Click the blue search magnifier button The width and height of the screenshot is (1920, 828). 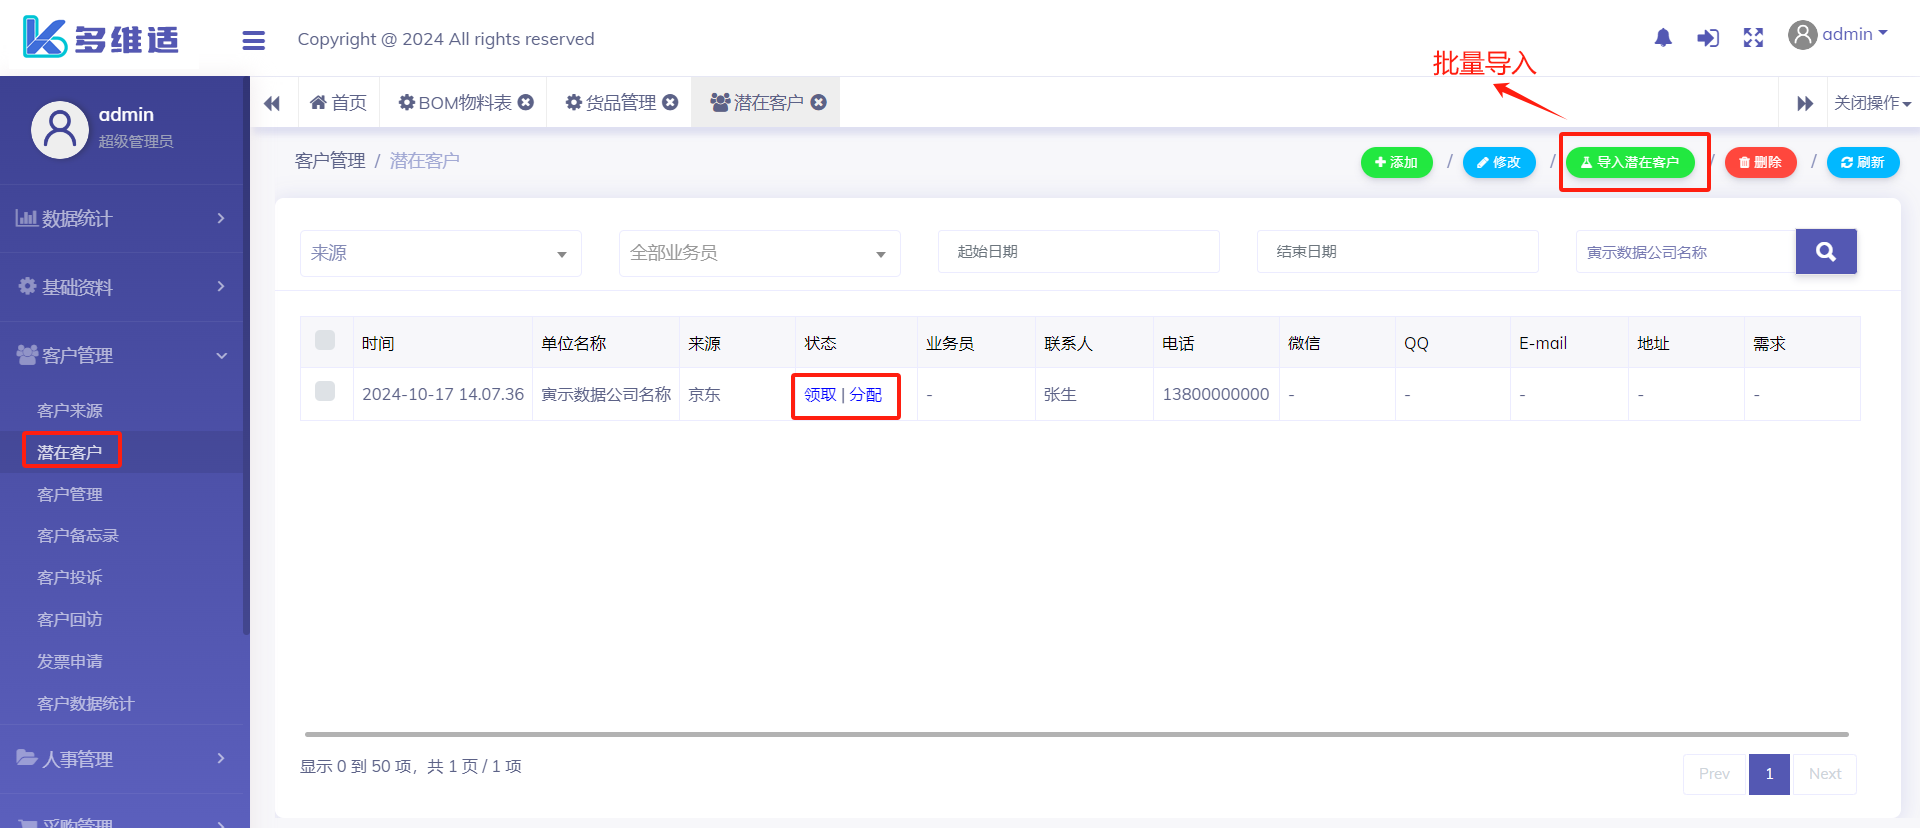(1826, 252)
